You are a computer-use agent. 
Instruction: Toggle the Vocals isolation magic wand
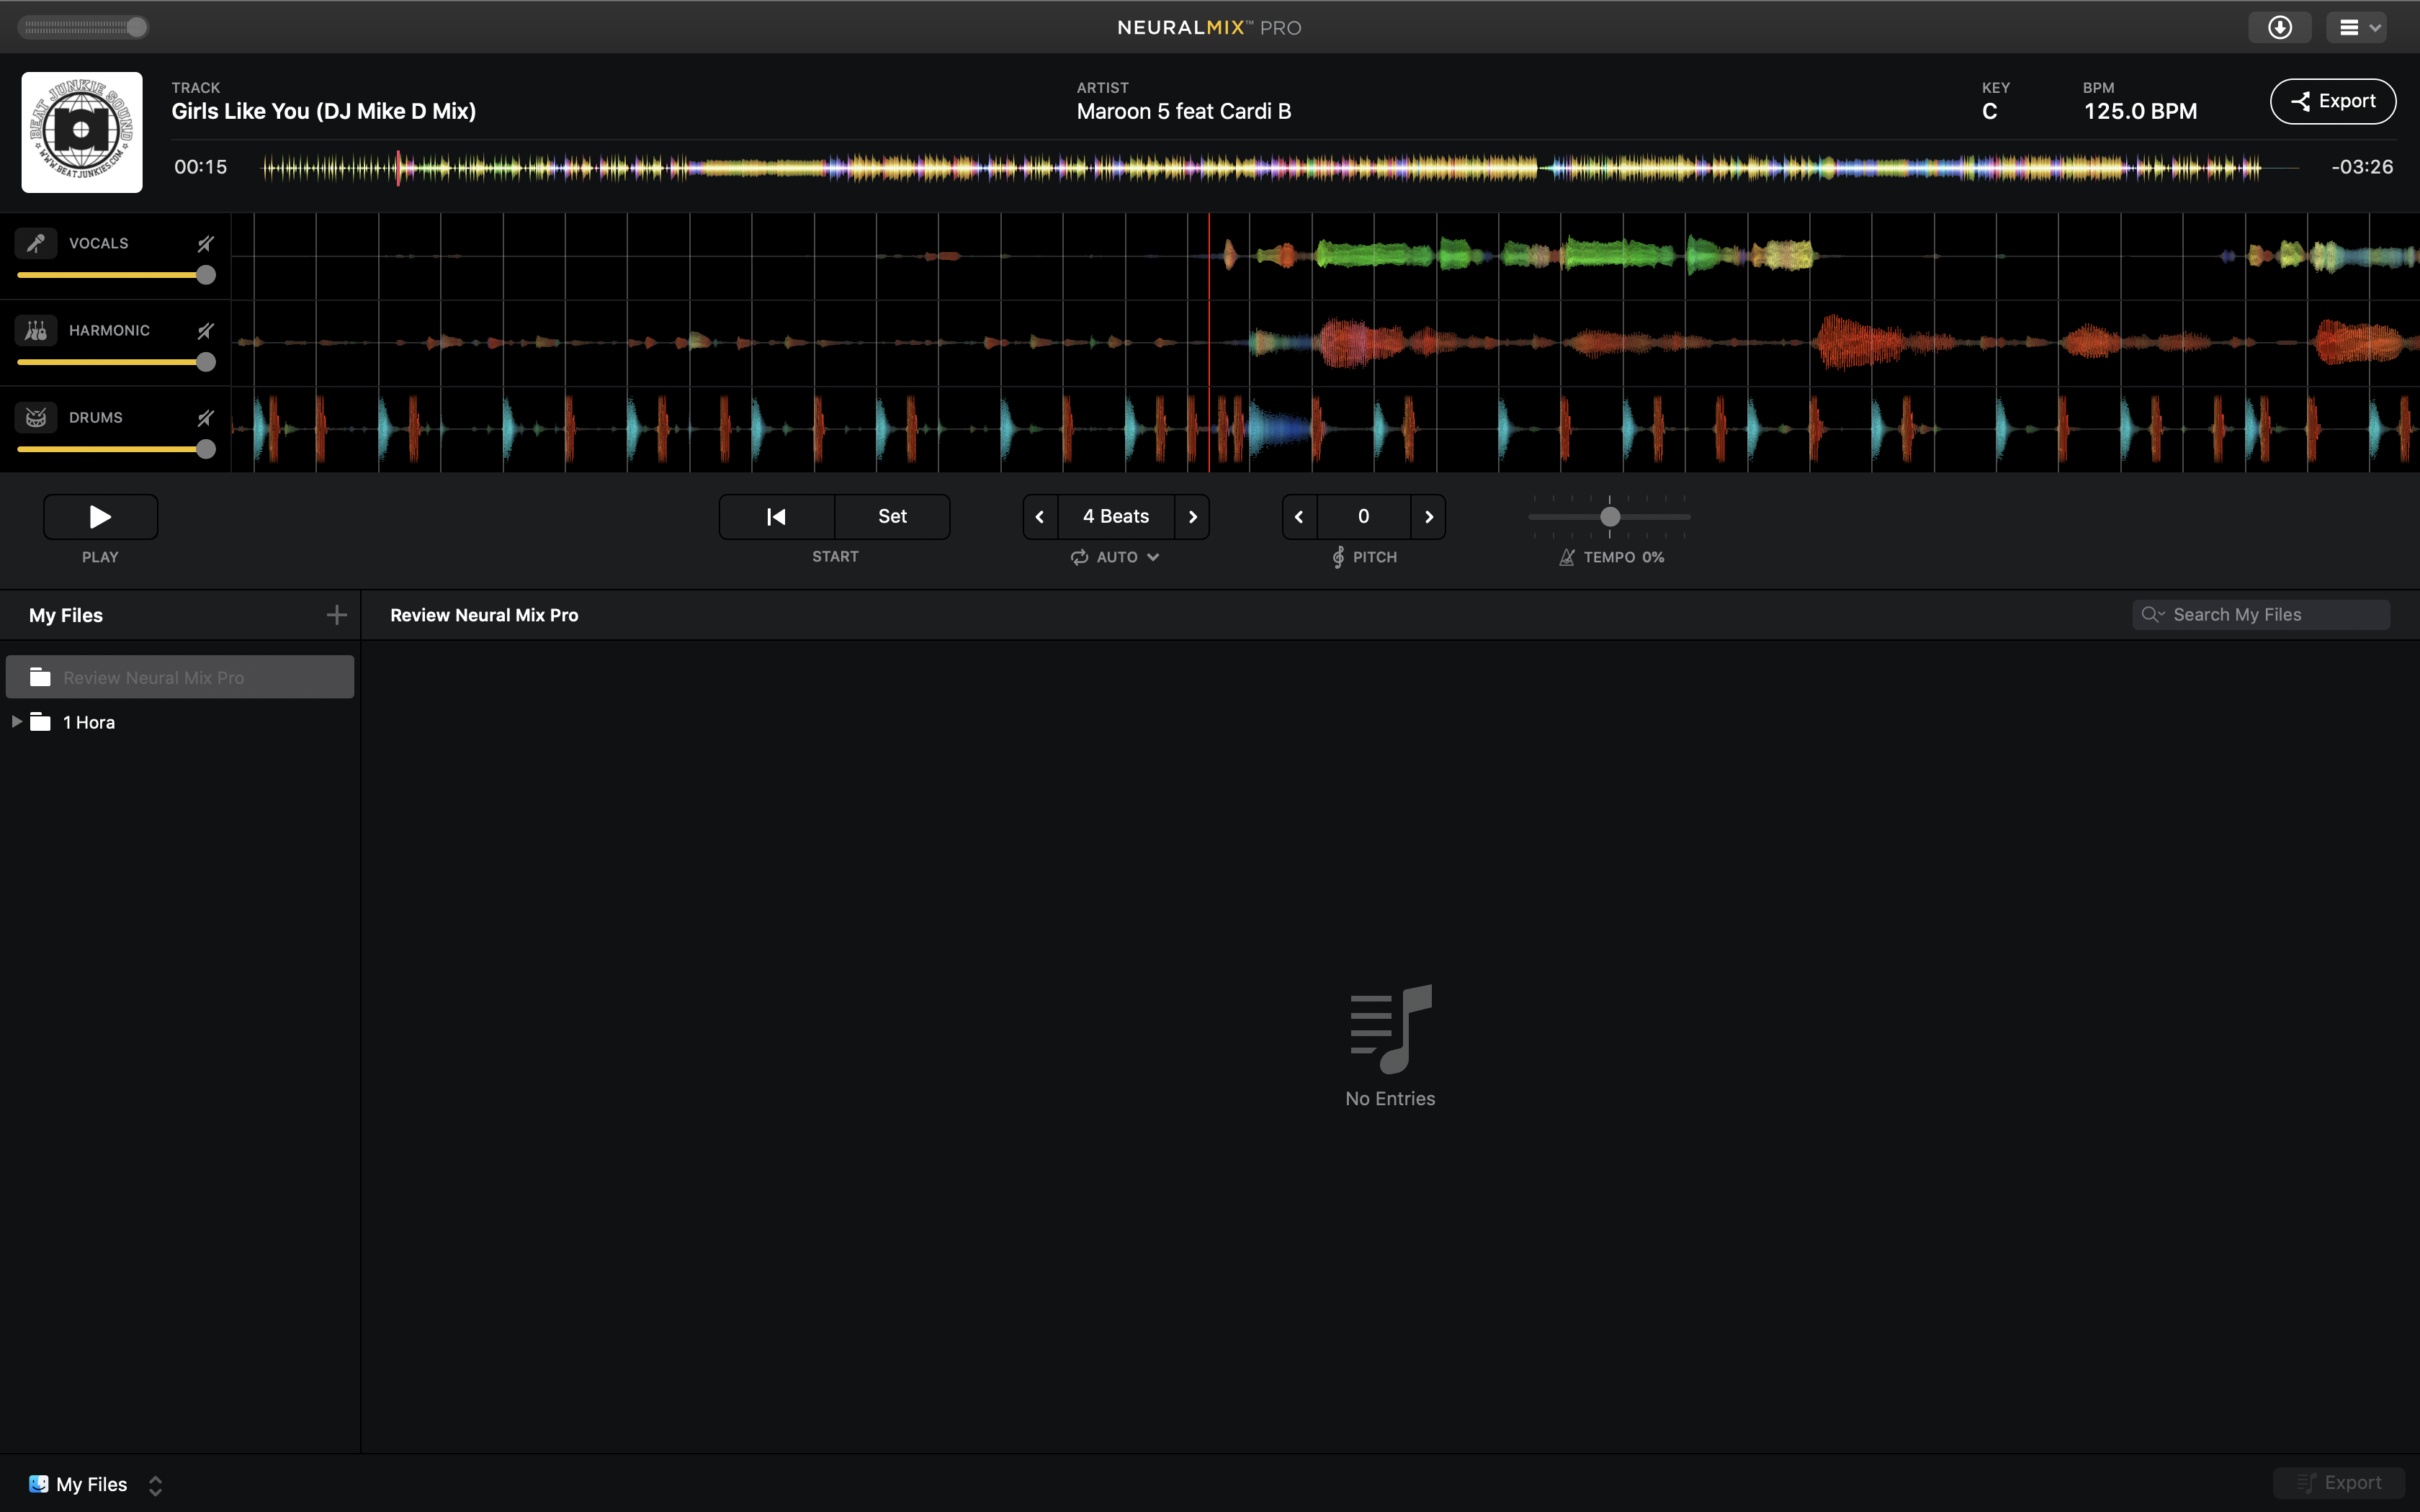[204, 242]
